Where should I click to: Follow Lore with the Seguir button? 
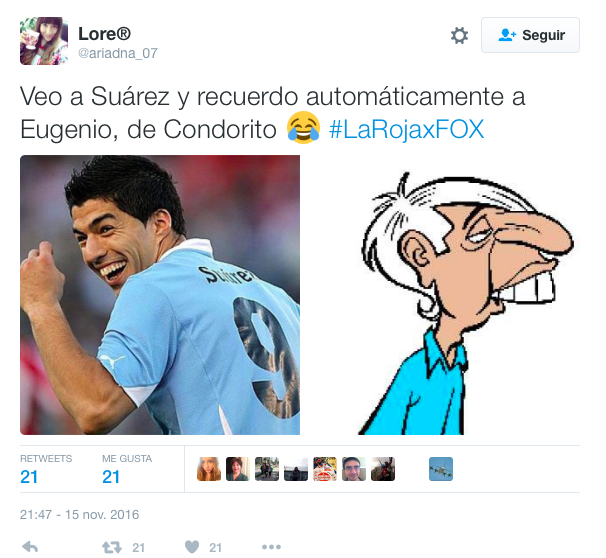530,35
